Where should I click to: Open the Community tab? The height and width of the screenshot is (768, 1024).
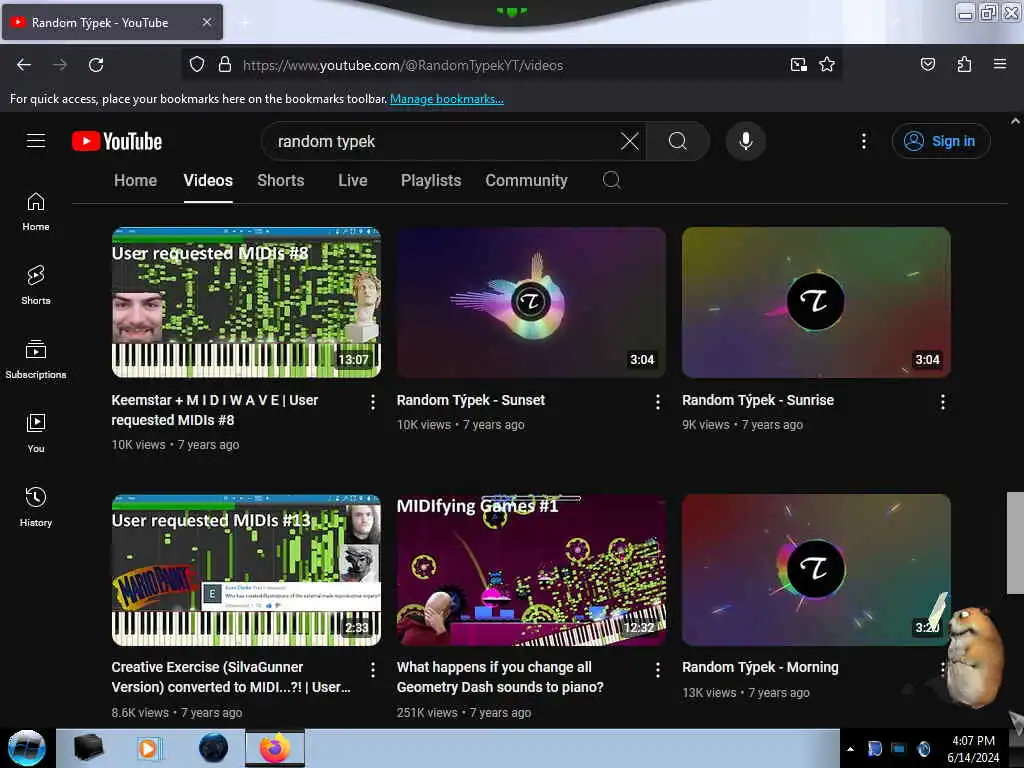click(x=526, y=180)
